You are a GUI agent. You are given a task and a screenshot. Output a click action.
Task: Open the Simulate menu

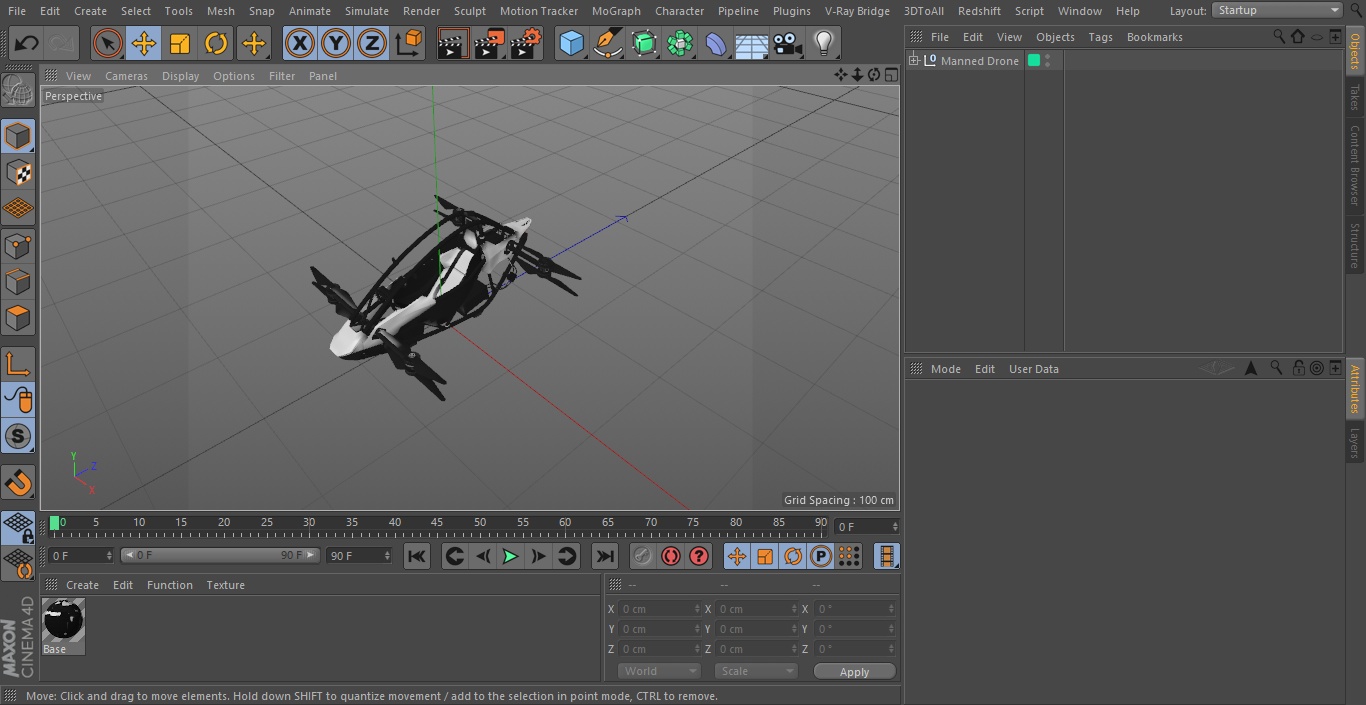click(367, 11)
